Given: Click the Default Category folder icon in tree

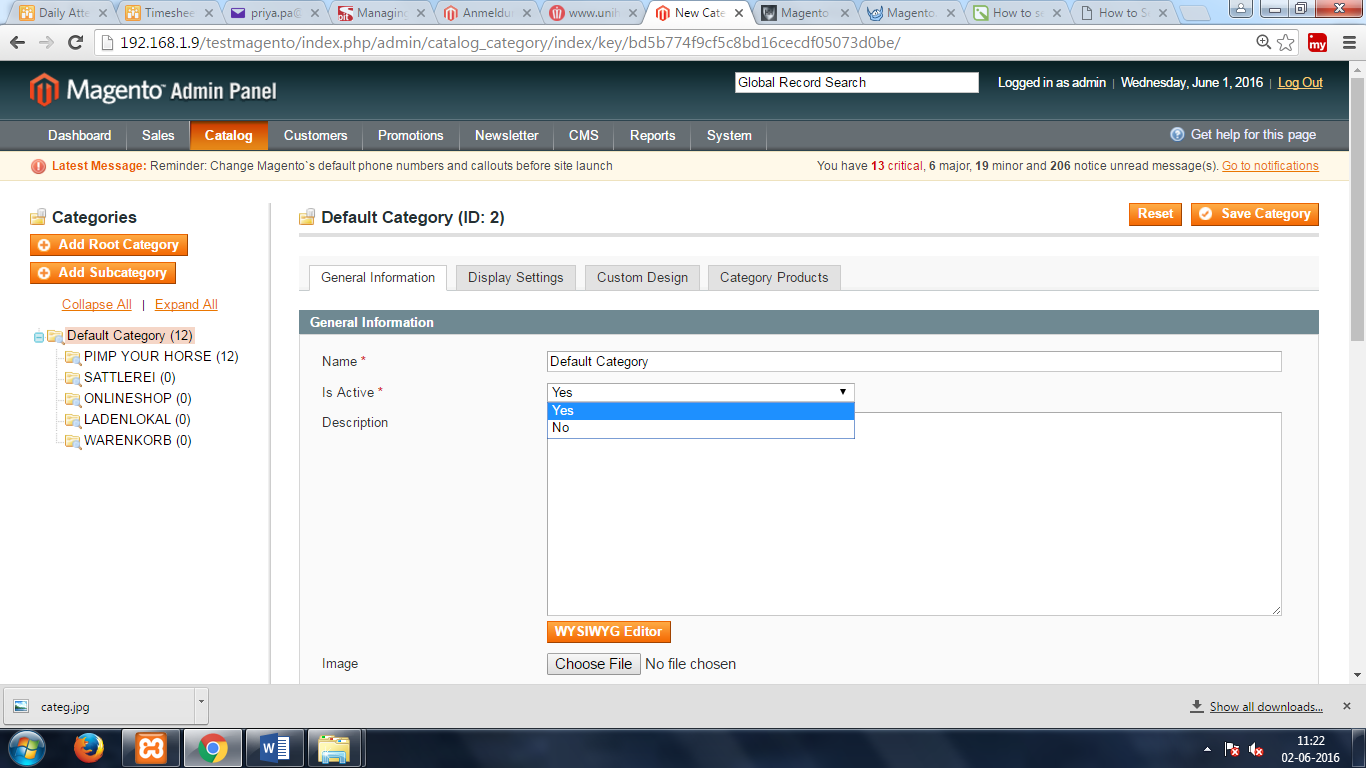Looking at the screenshot, I should point(55,336).
